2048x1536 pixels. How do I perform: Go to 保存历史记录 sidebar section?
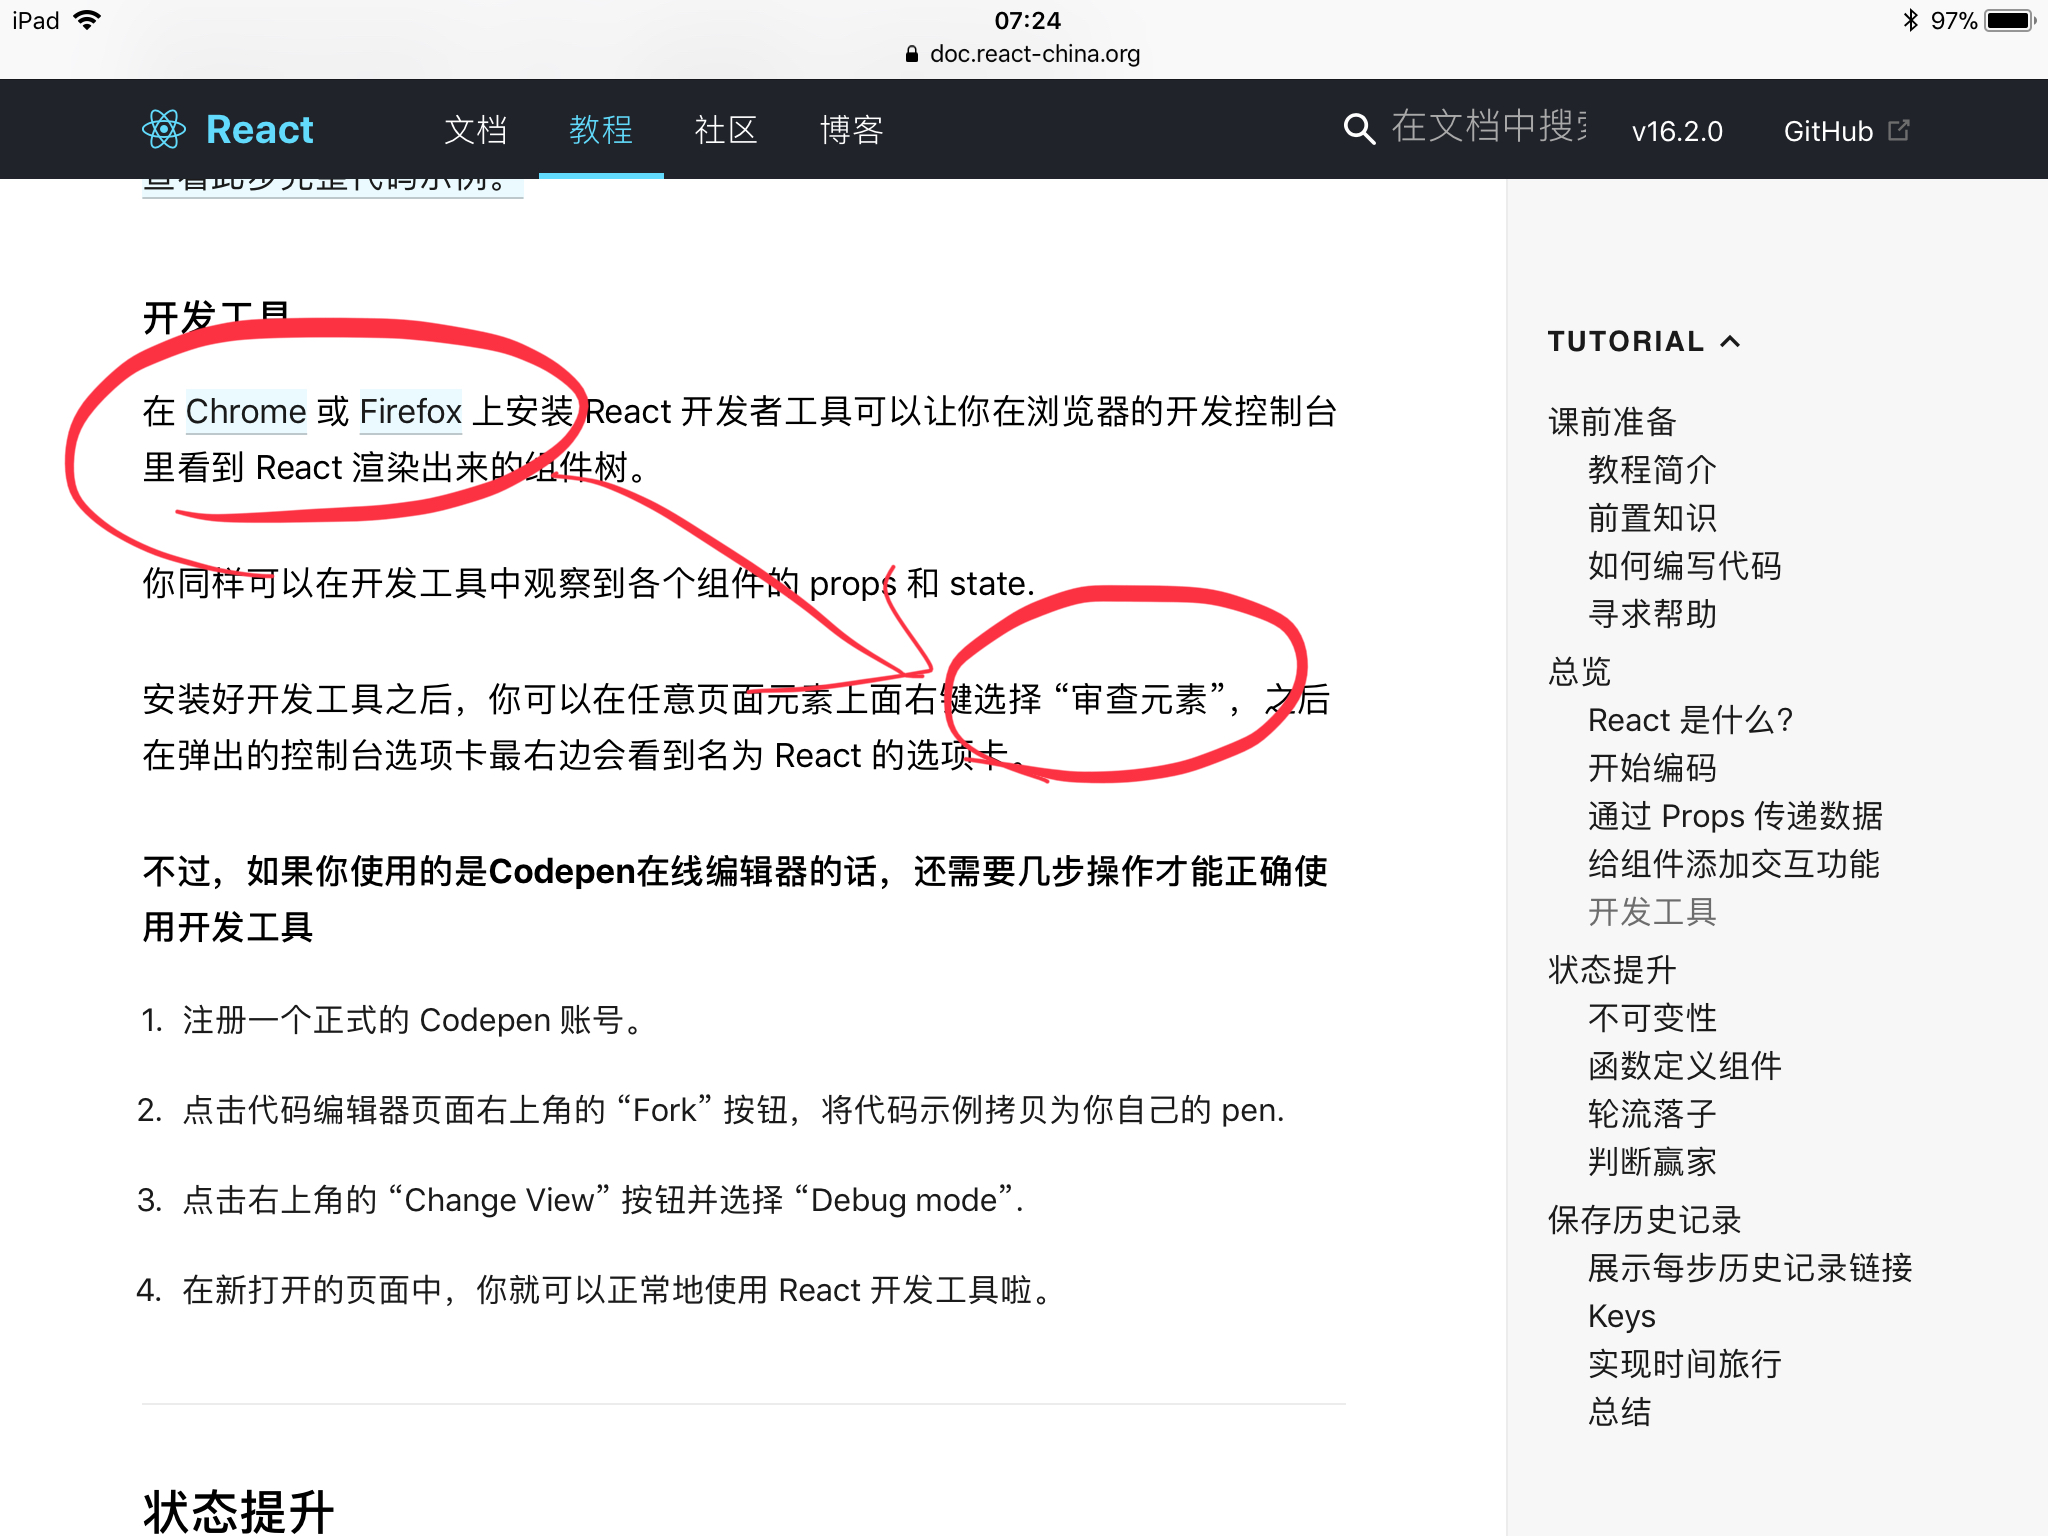click(1645, 1219)
